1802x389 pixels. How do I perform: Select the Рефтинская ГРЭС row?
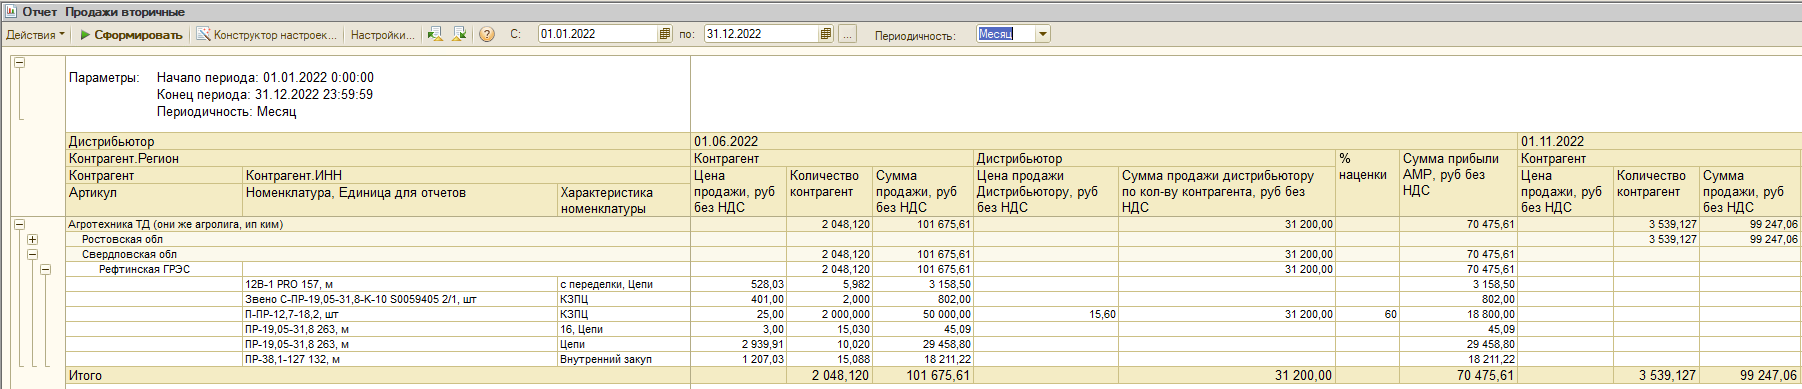tap(144, 270)
